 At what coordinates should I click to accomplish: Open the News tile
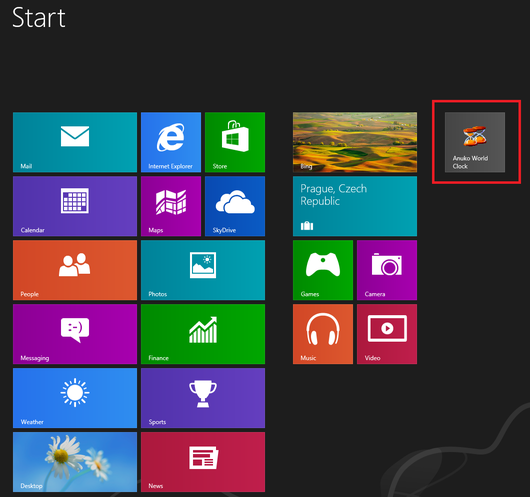(x=203, y=462)
